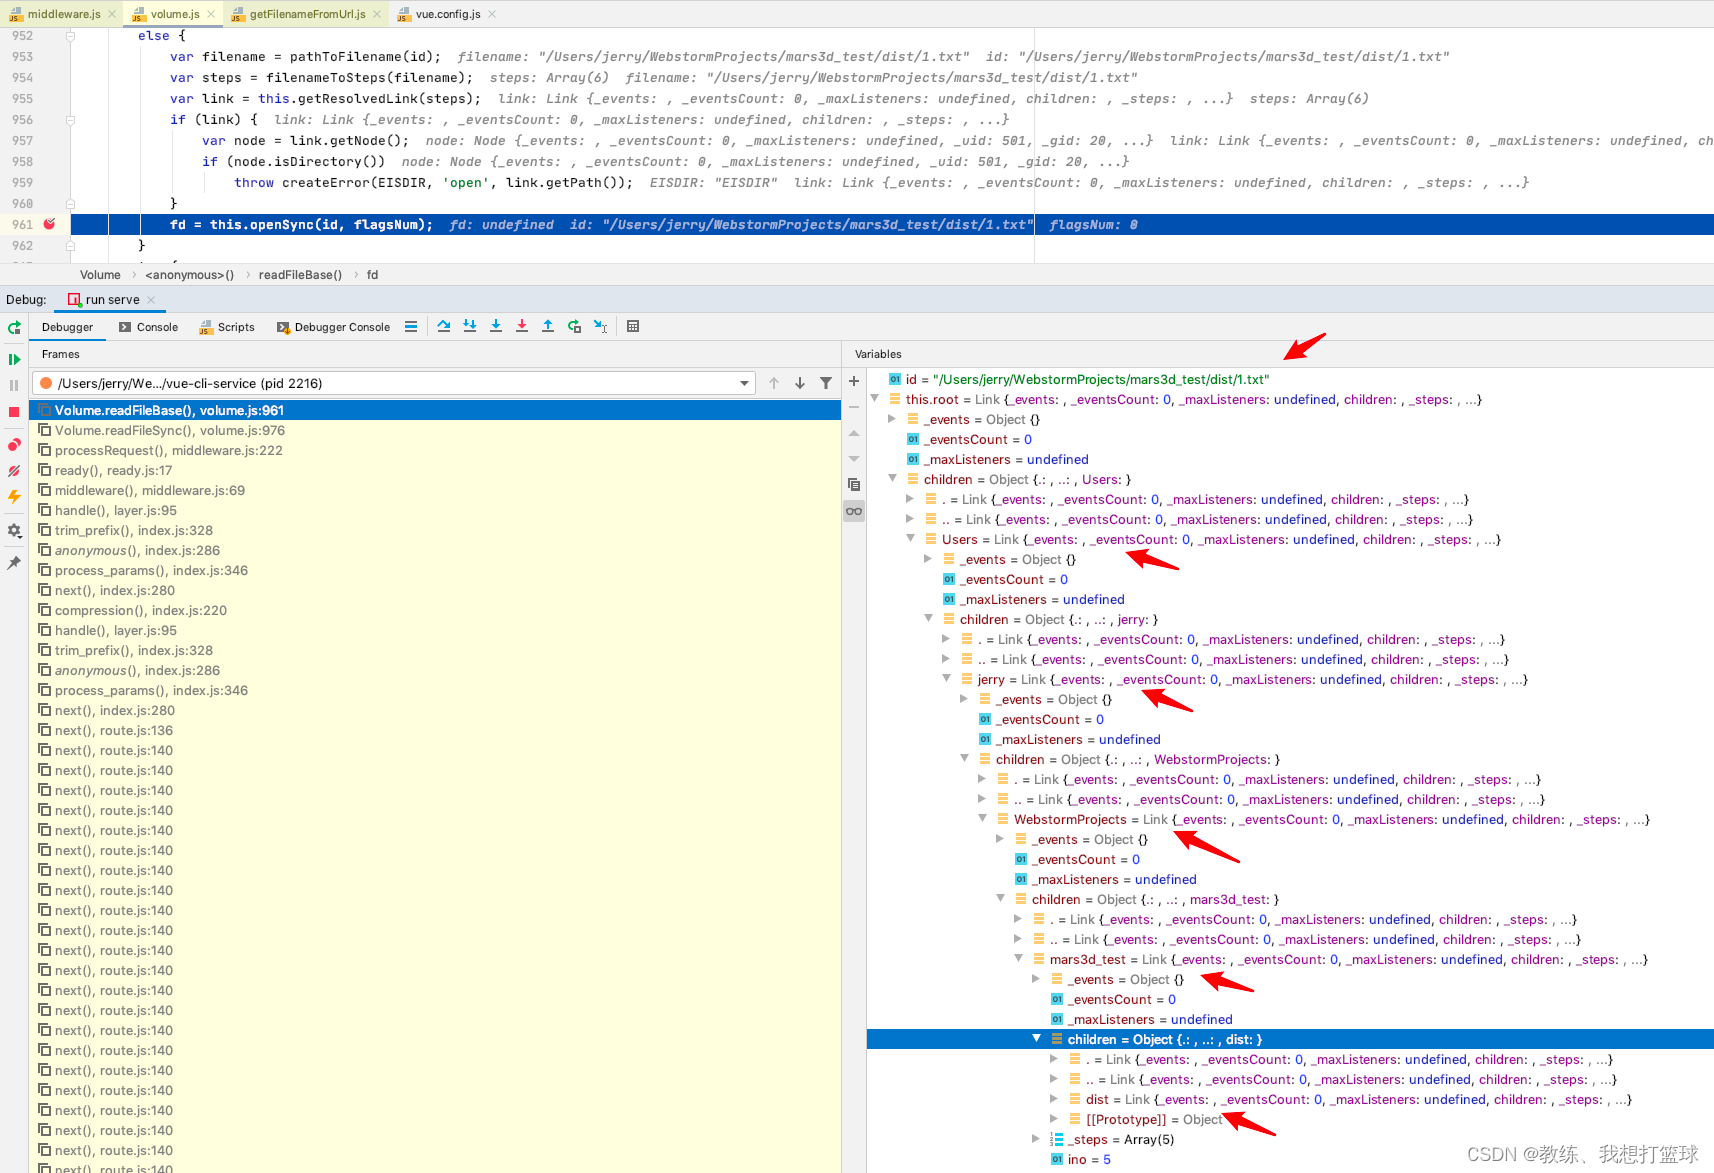1714x1173 pixels.
Task: Select the next frame down arrow
Action: click(x=800, y=383)
